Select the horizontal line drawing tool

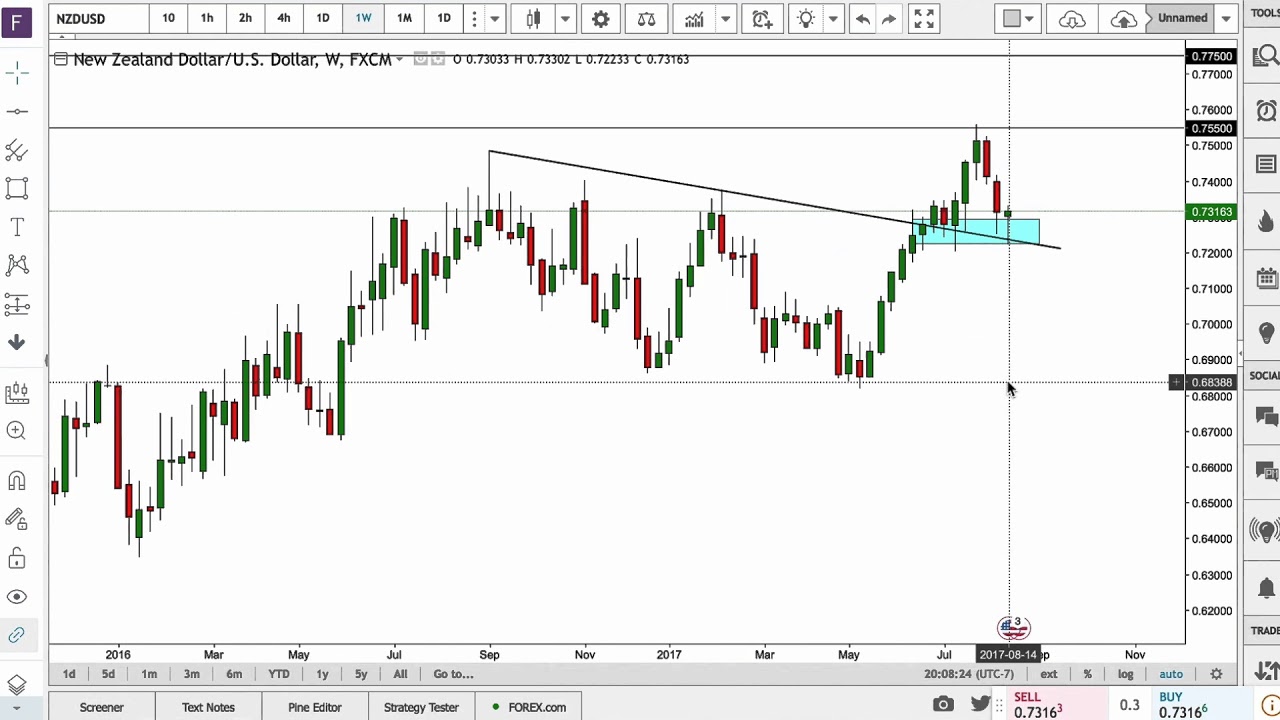(x=17, y=111)
